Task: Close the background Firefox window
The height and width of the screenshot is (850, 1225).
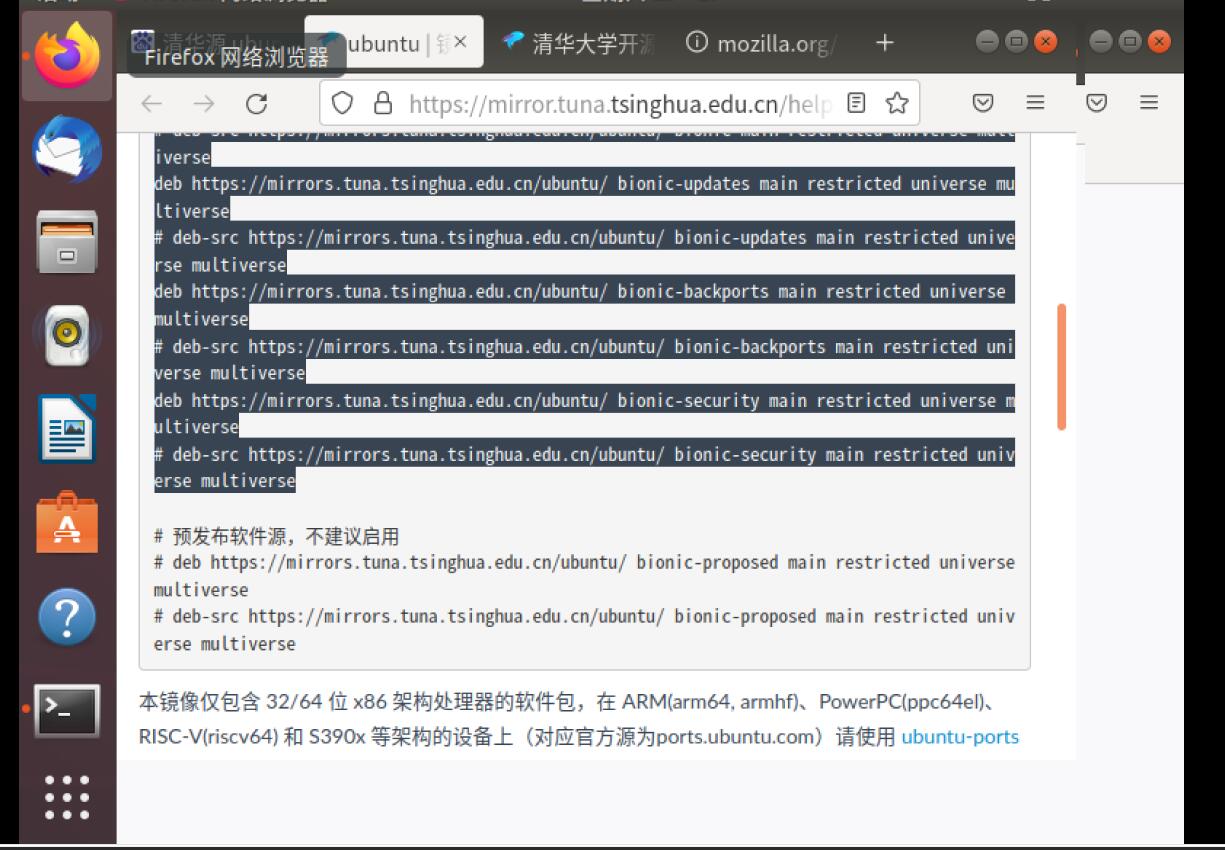Action: pos(1159,41)
